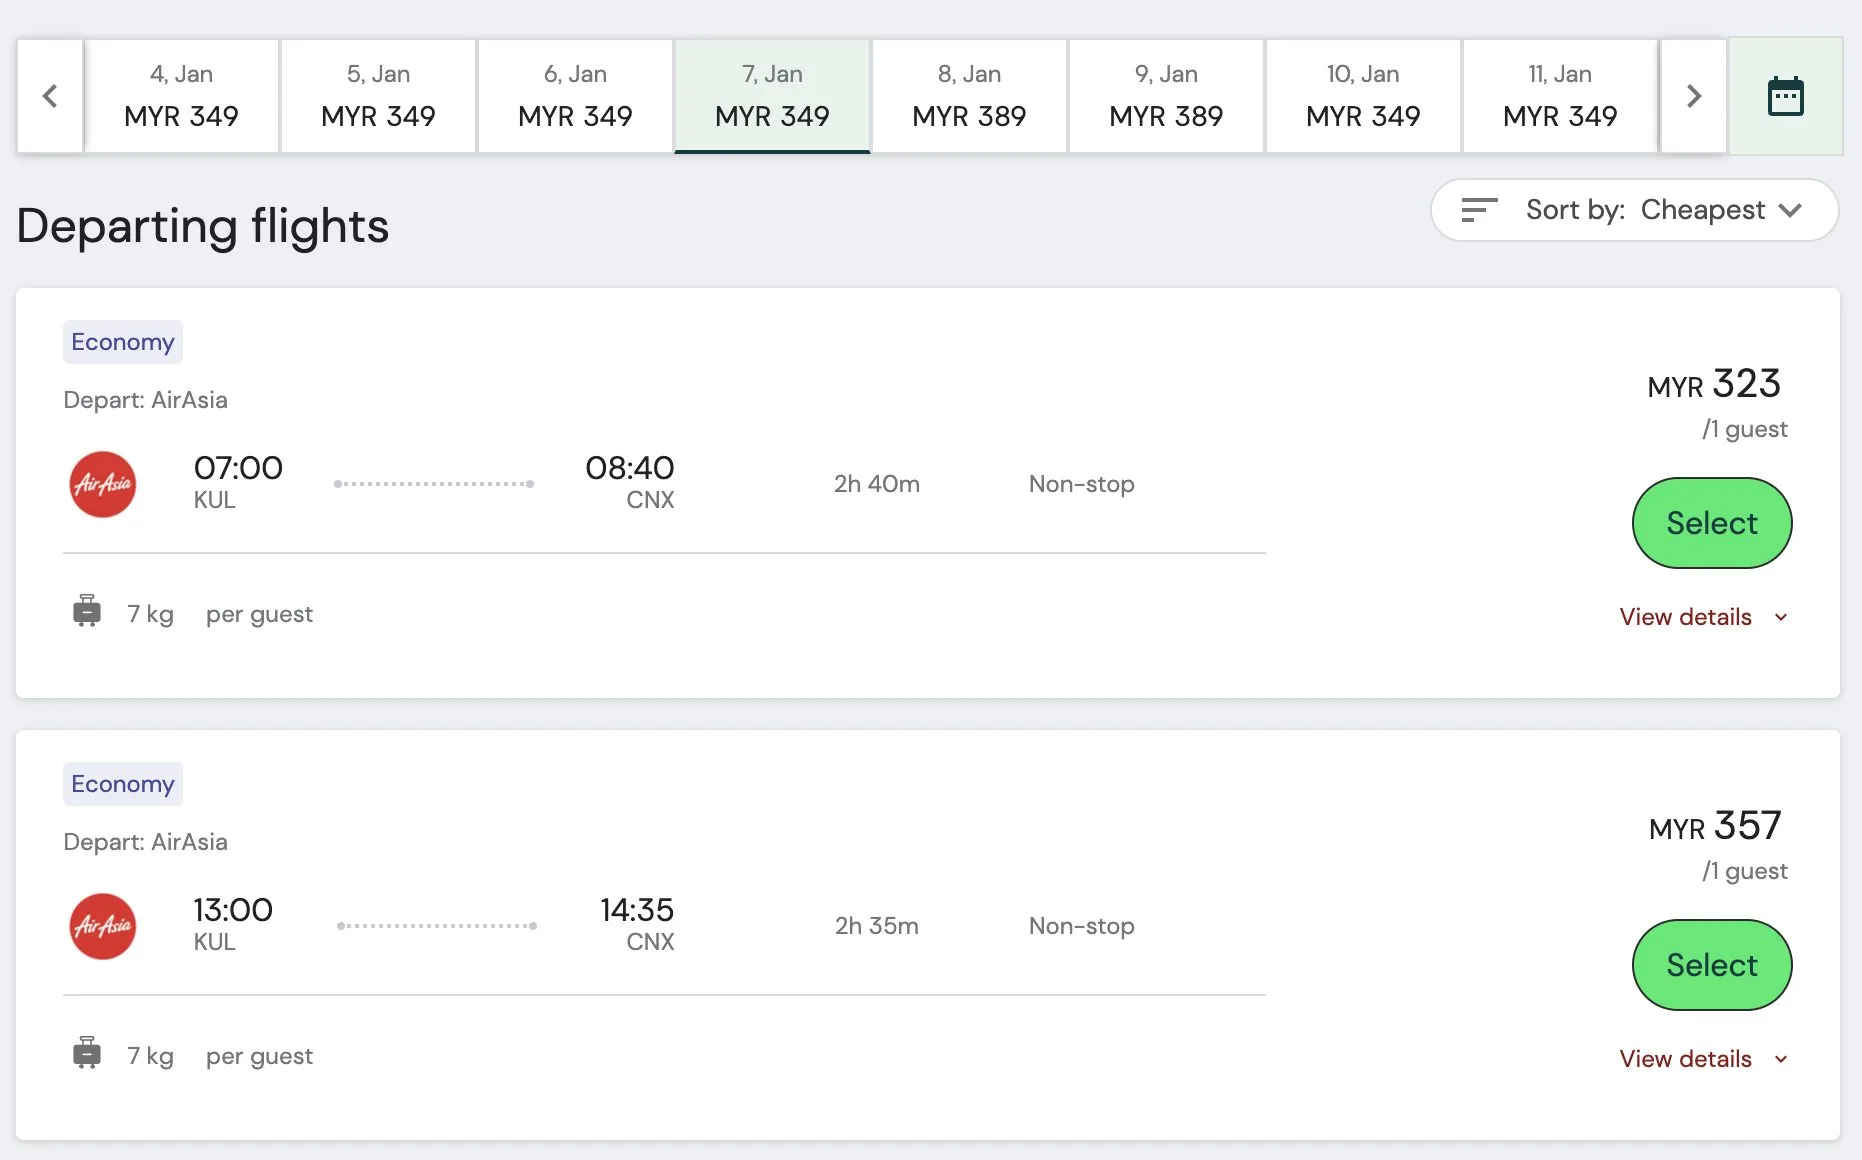This screenshot has height=1160, width=1862.
Task: Switch to the 8 Jan MYR 389 tab
Action: point(969,97)
